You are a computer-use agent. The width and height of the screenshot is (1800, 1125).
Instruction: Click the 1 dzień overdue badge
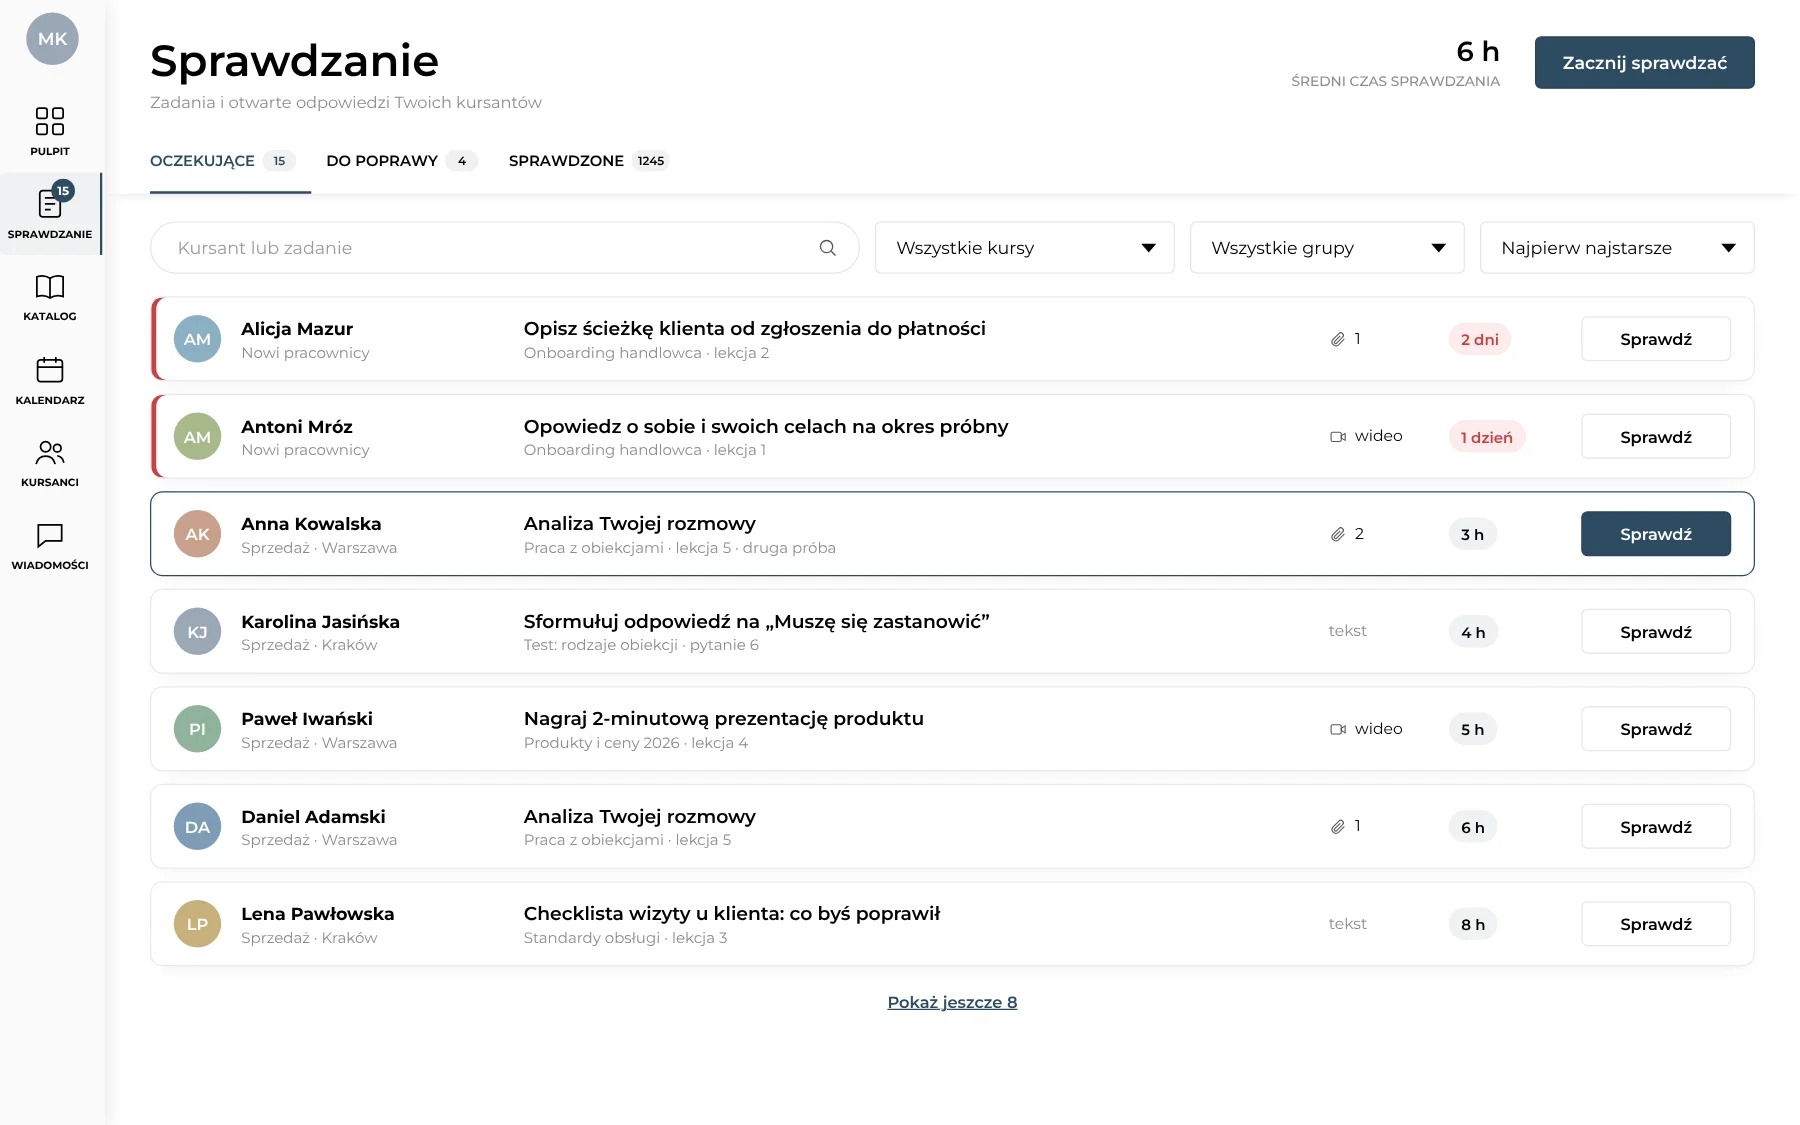coord(1487,437)
